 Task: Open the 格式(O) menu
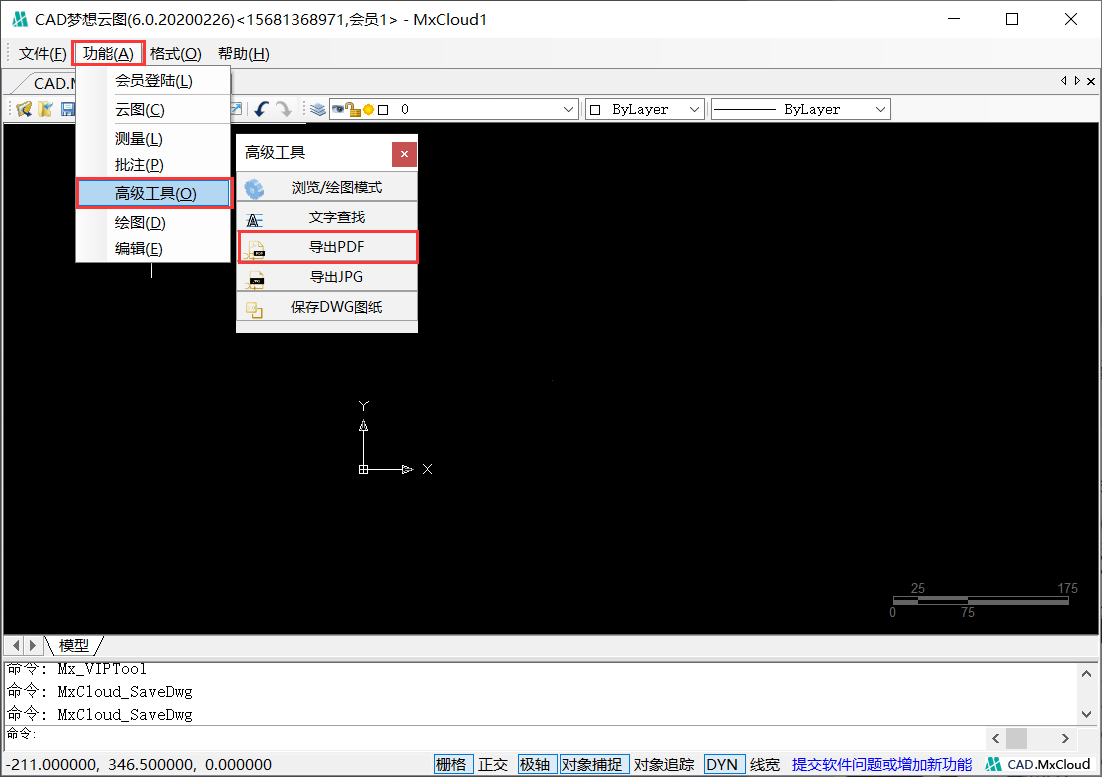[x=176, y=53]
